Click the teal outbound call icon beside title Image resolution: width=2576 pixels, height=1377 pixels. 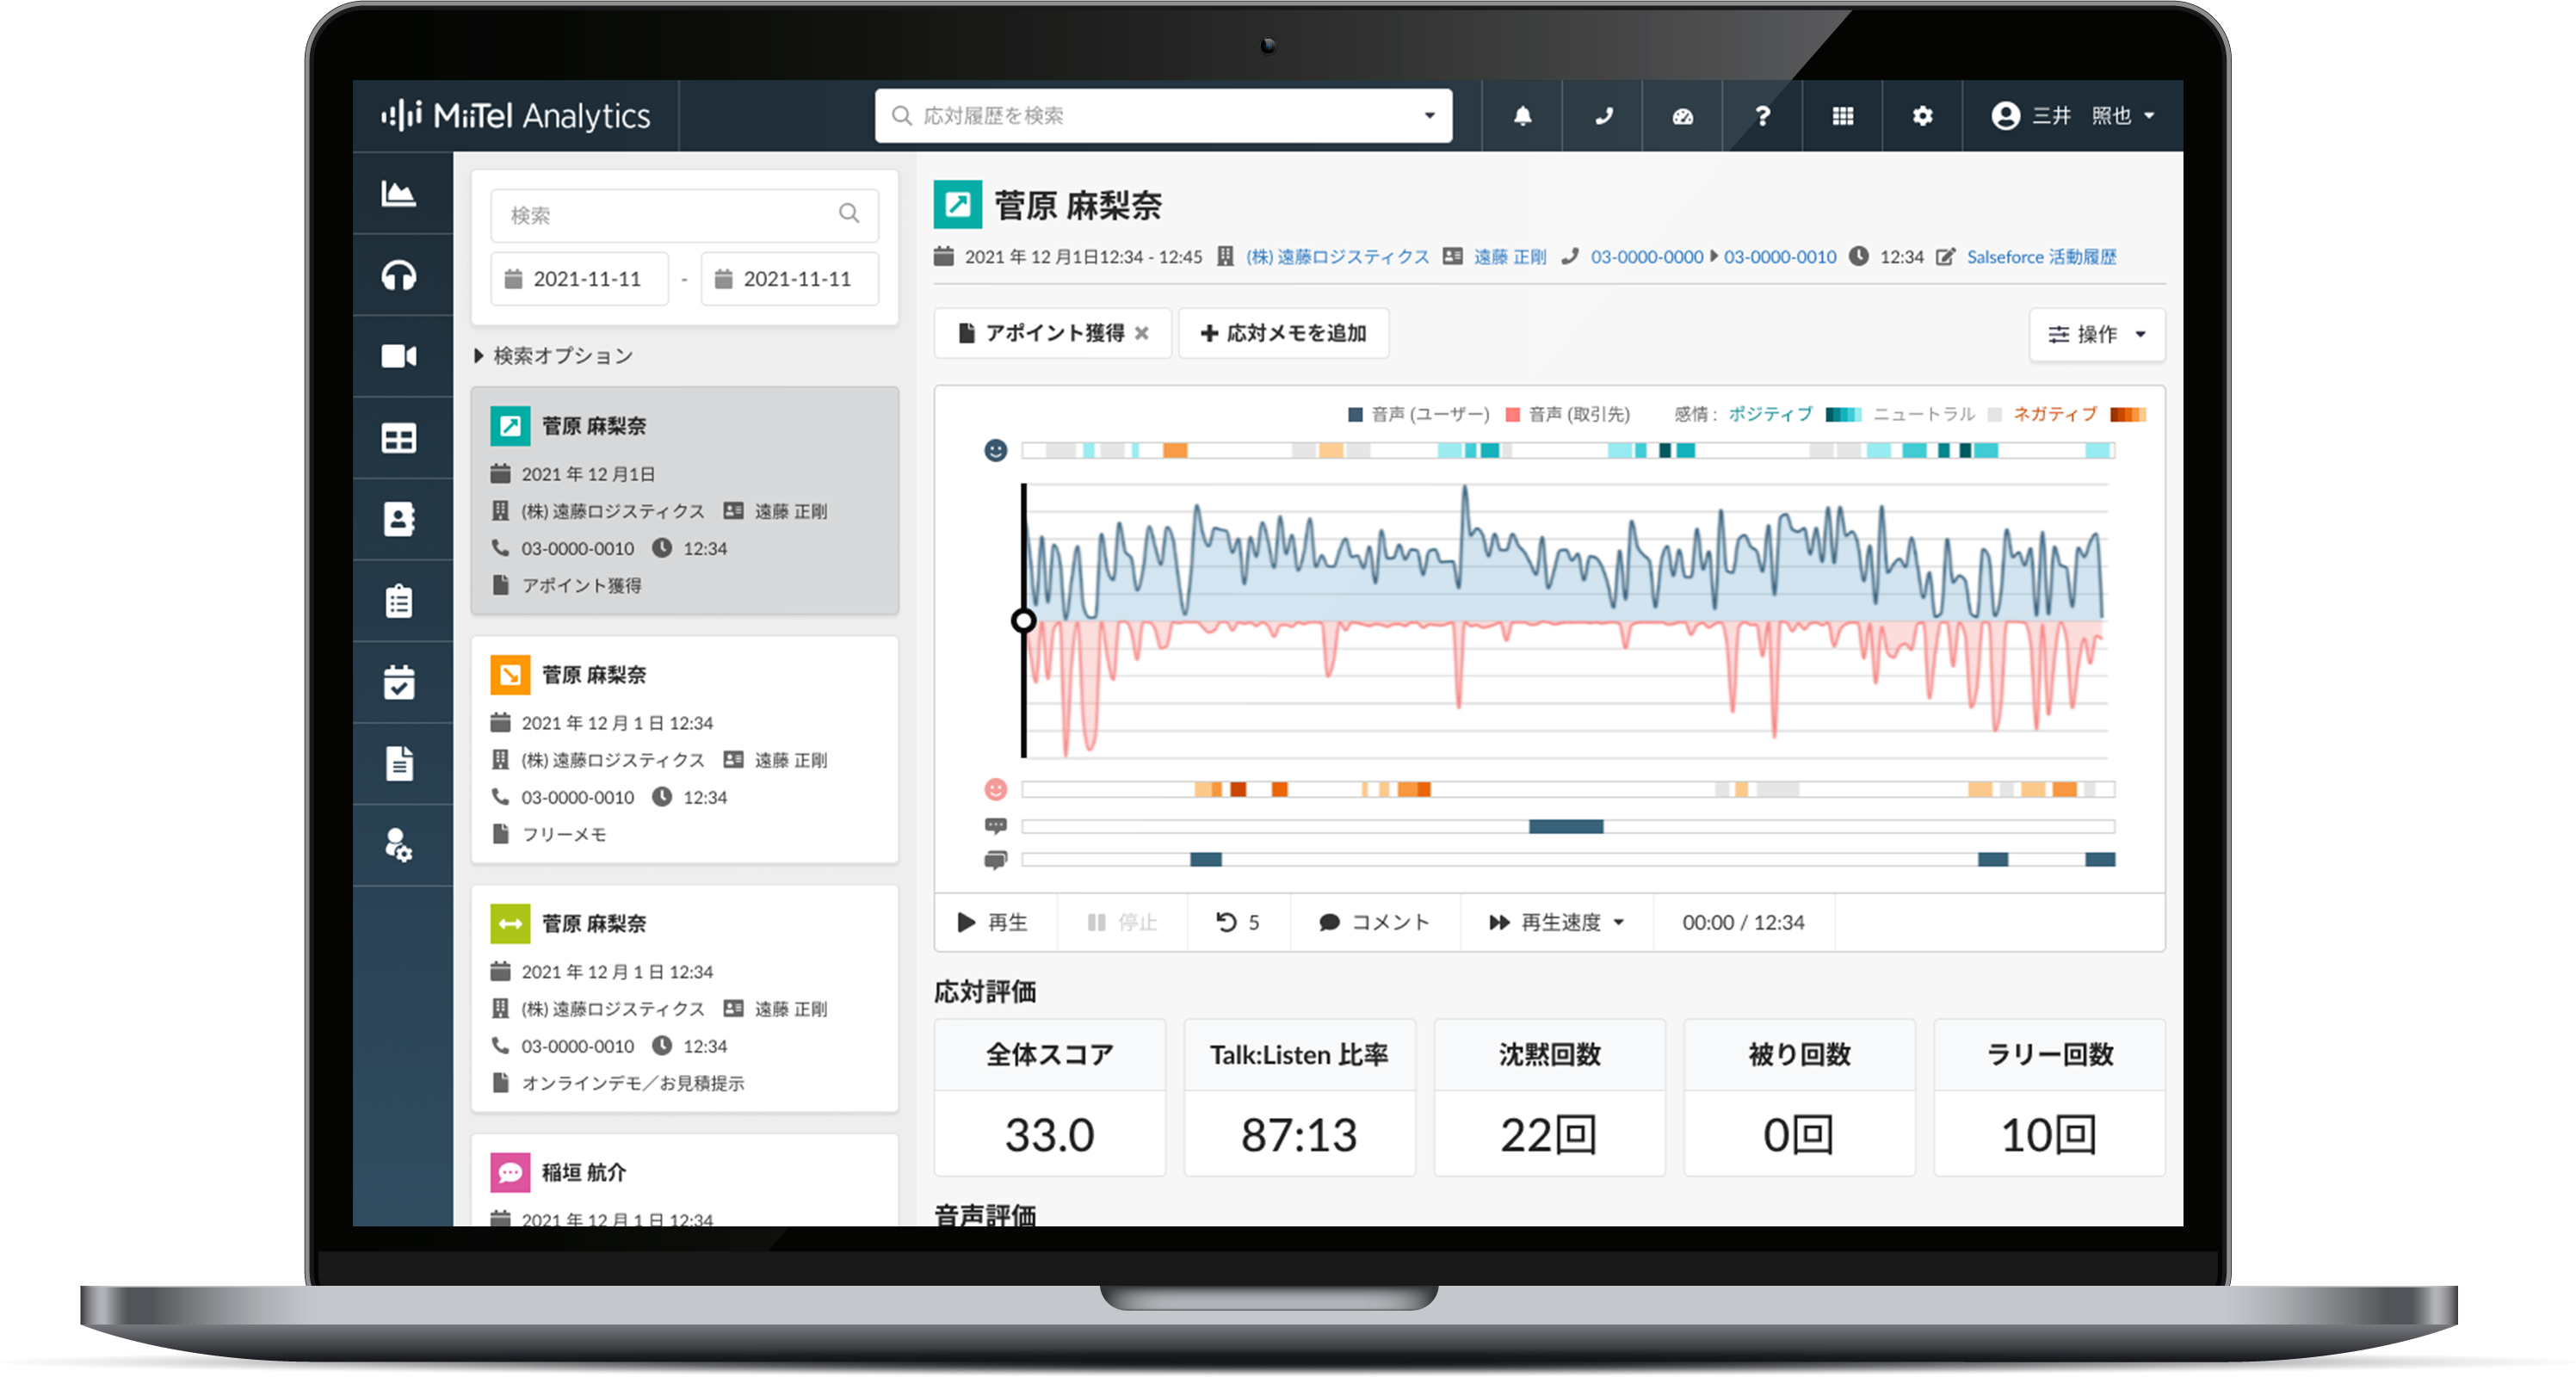(x=958, y=205)
